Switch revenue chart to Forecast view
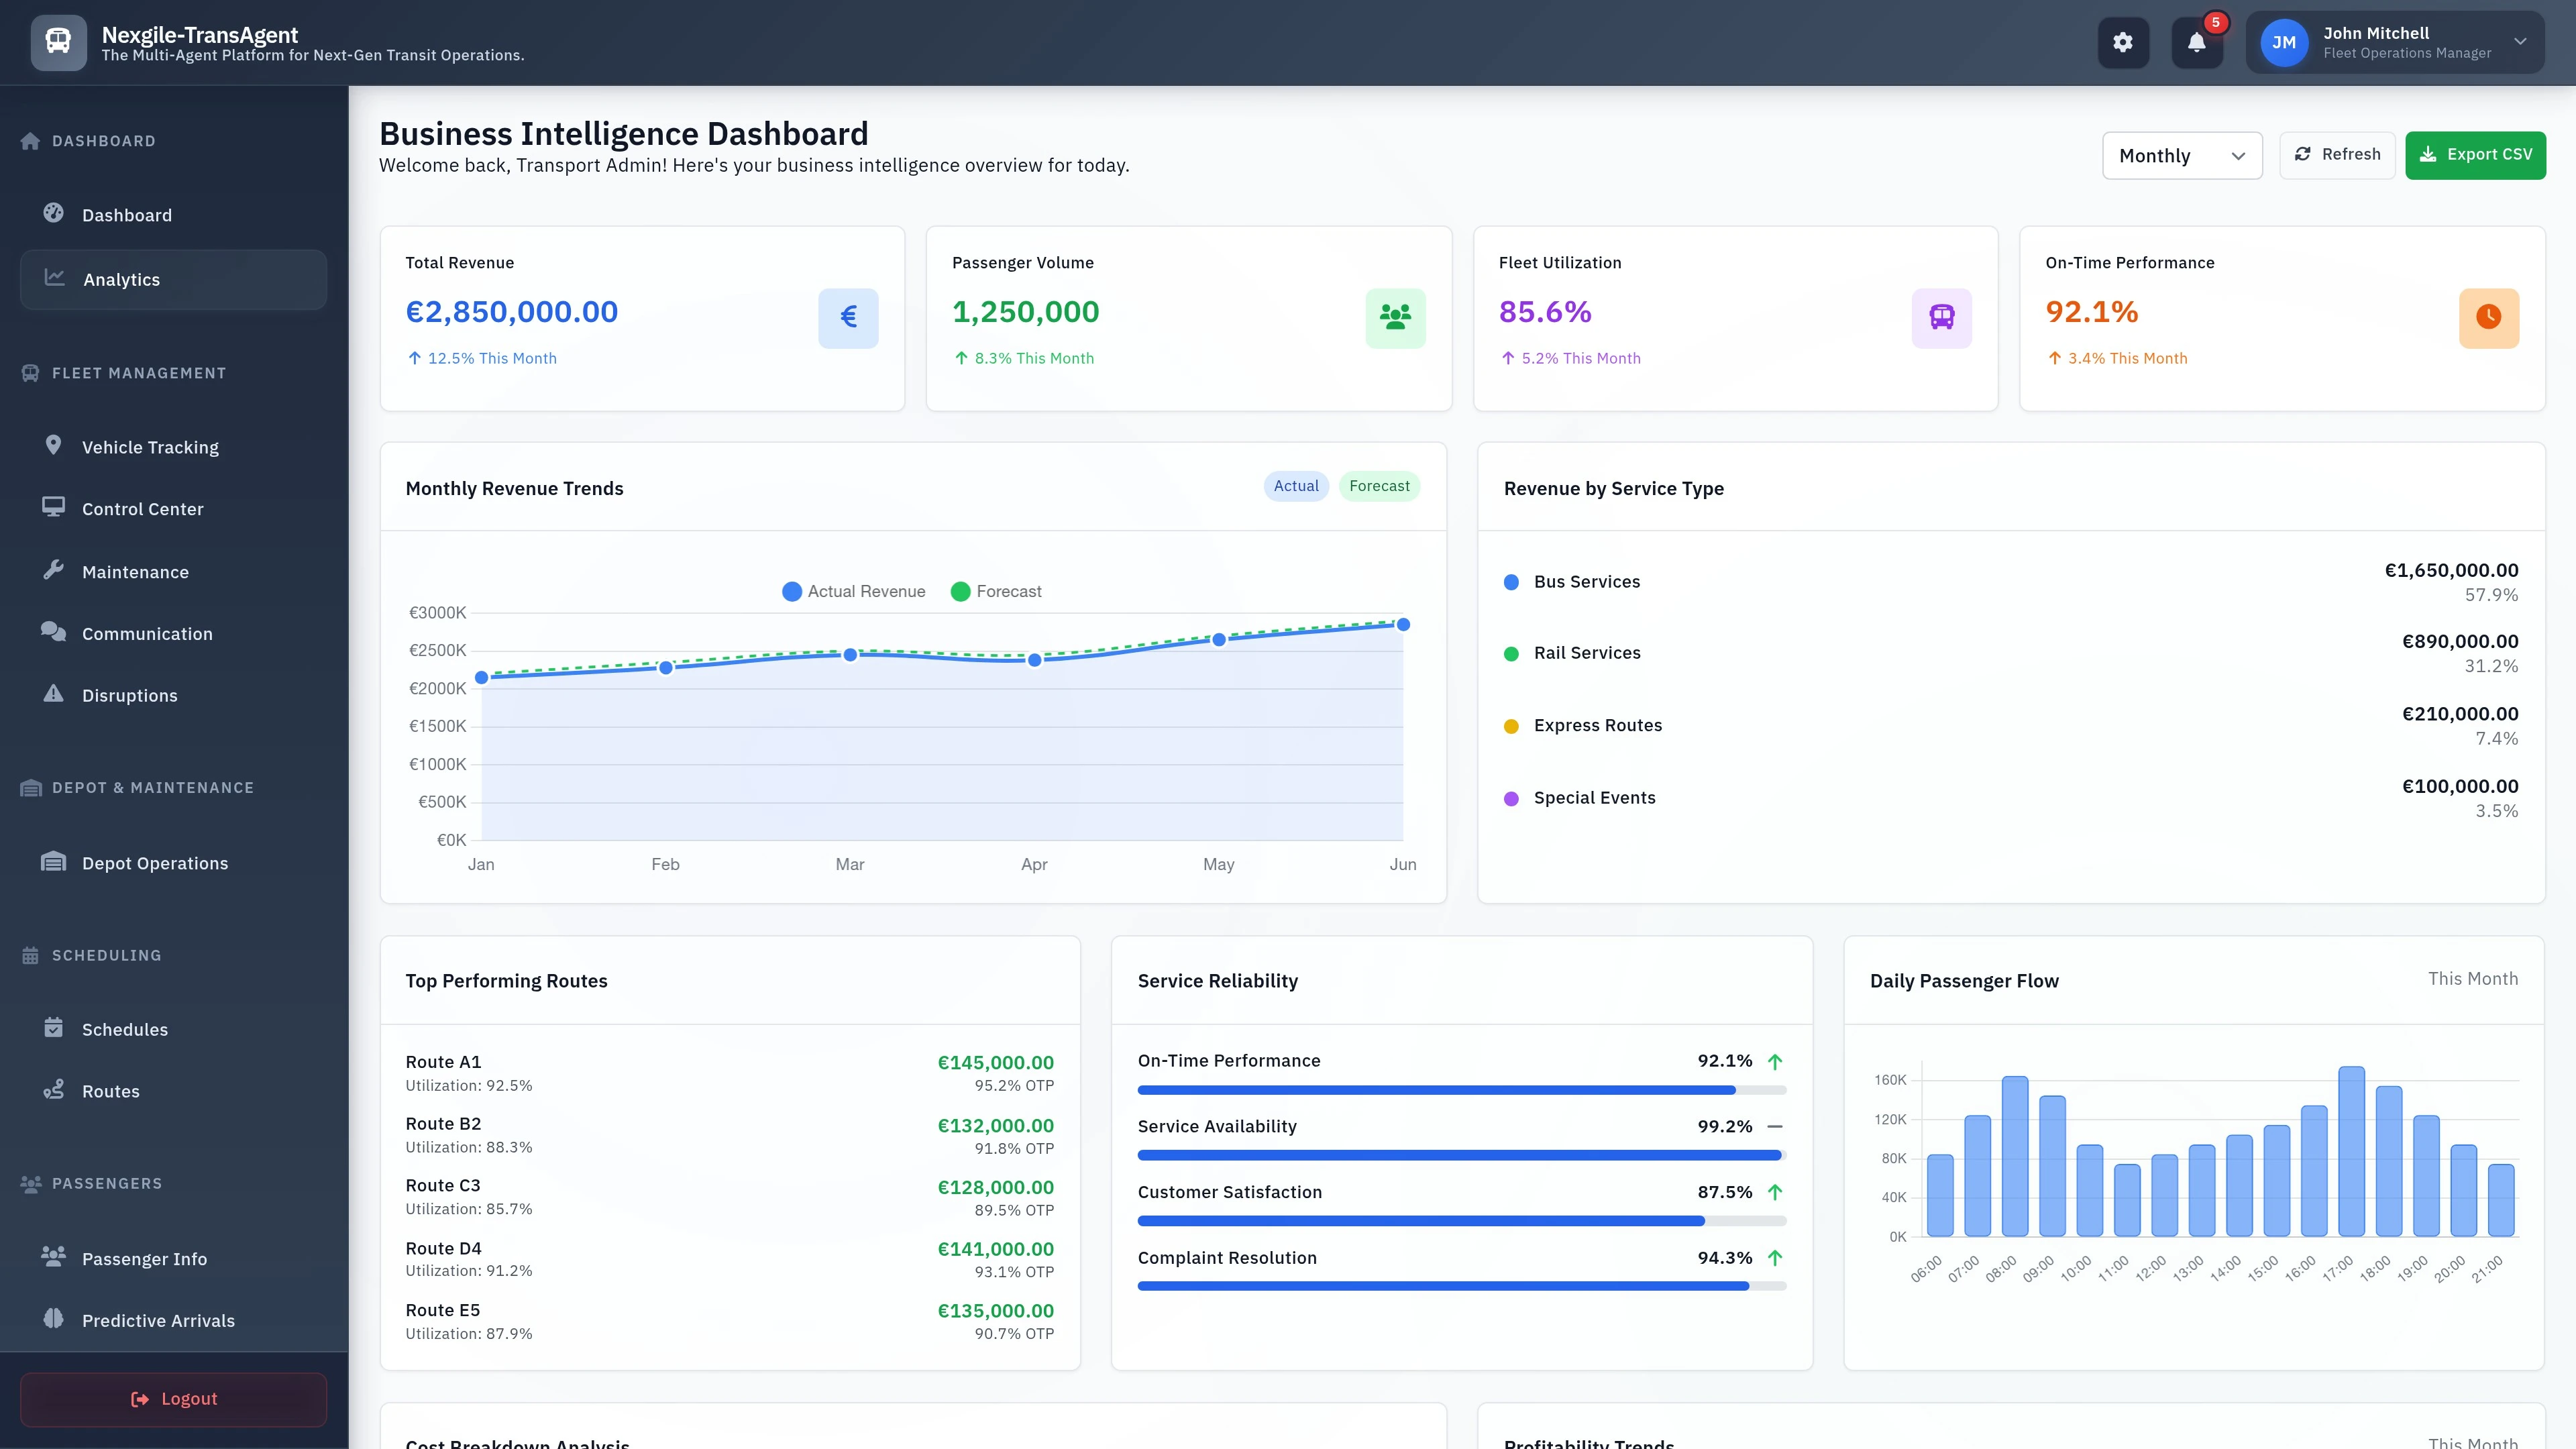This screenshot has width=2576, height=1449. click(x=1380, y=486)
